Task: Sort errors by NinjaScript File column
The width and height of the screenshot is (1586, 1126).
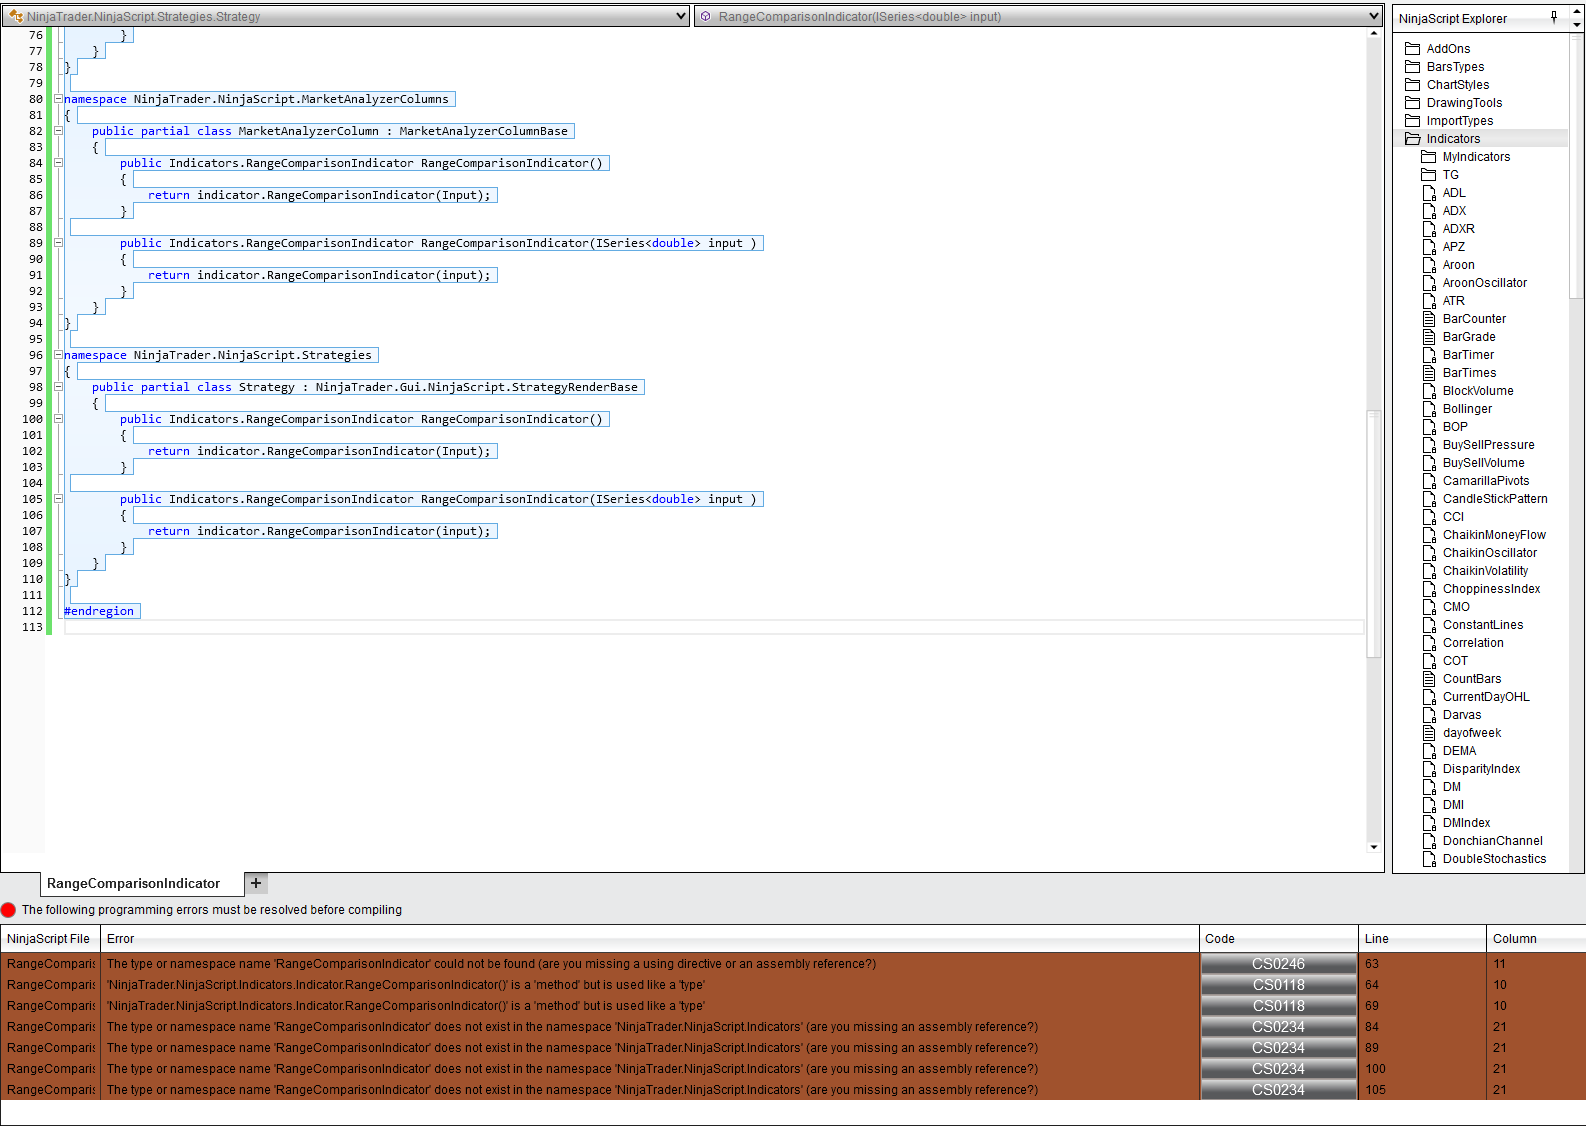Action: tap(50, 939)
